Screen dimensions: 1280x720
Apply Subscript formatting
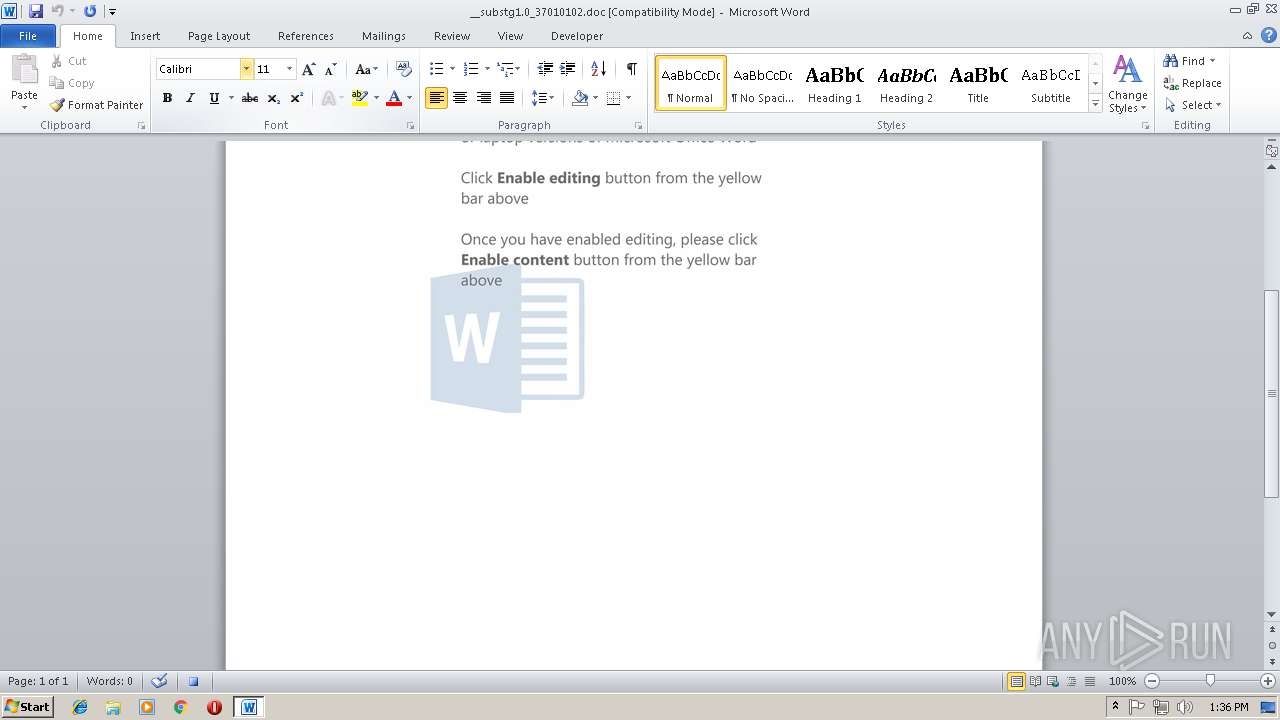pos(274,98)
